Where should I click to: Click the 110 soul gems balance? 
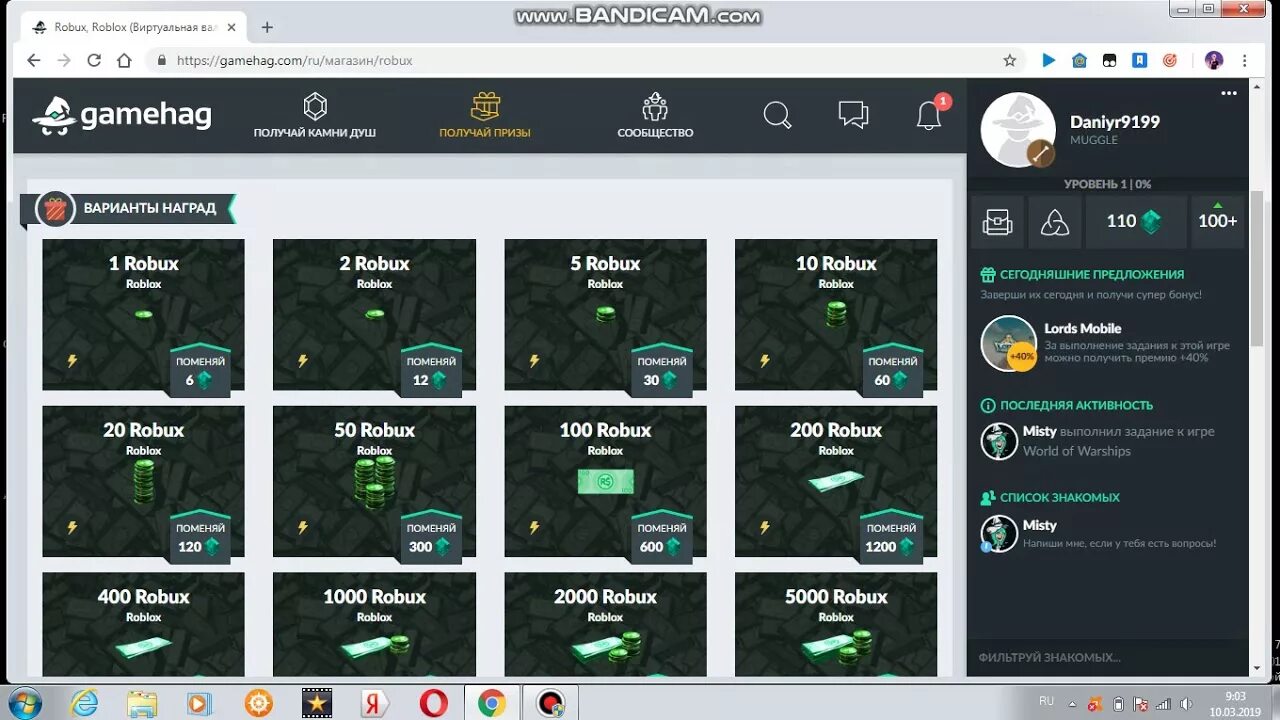(x=1134, y=222)
